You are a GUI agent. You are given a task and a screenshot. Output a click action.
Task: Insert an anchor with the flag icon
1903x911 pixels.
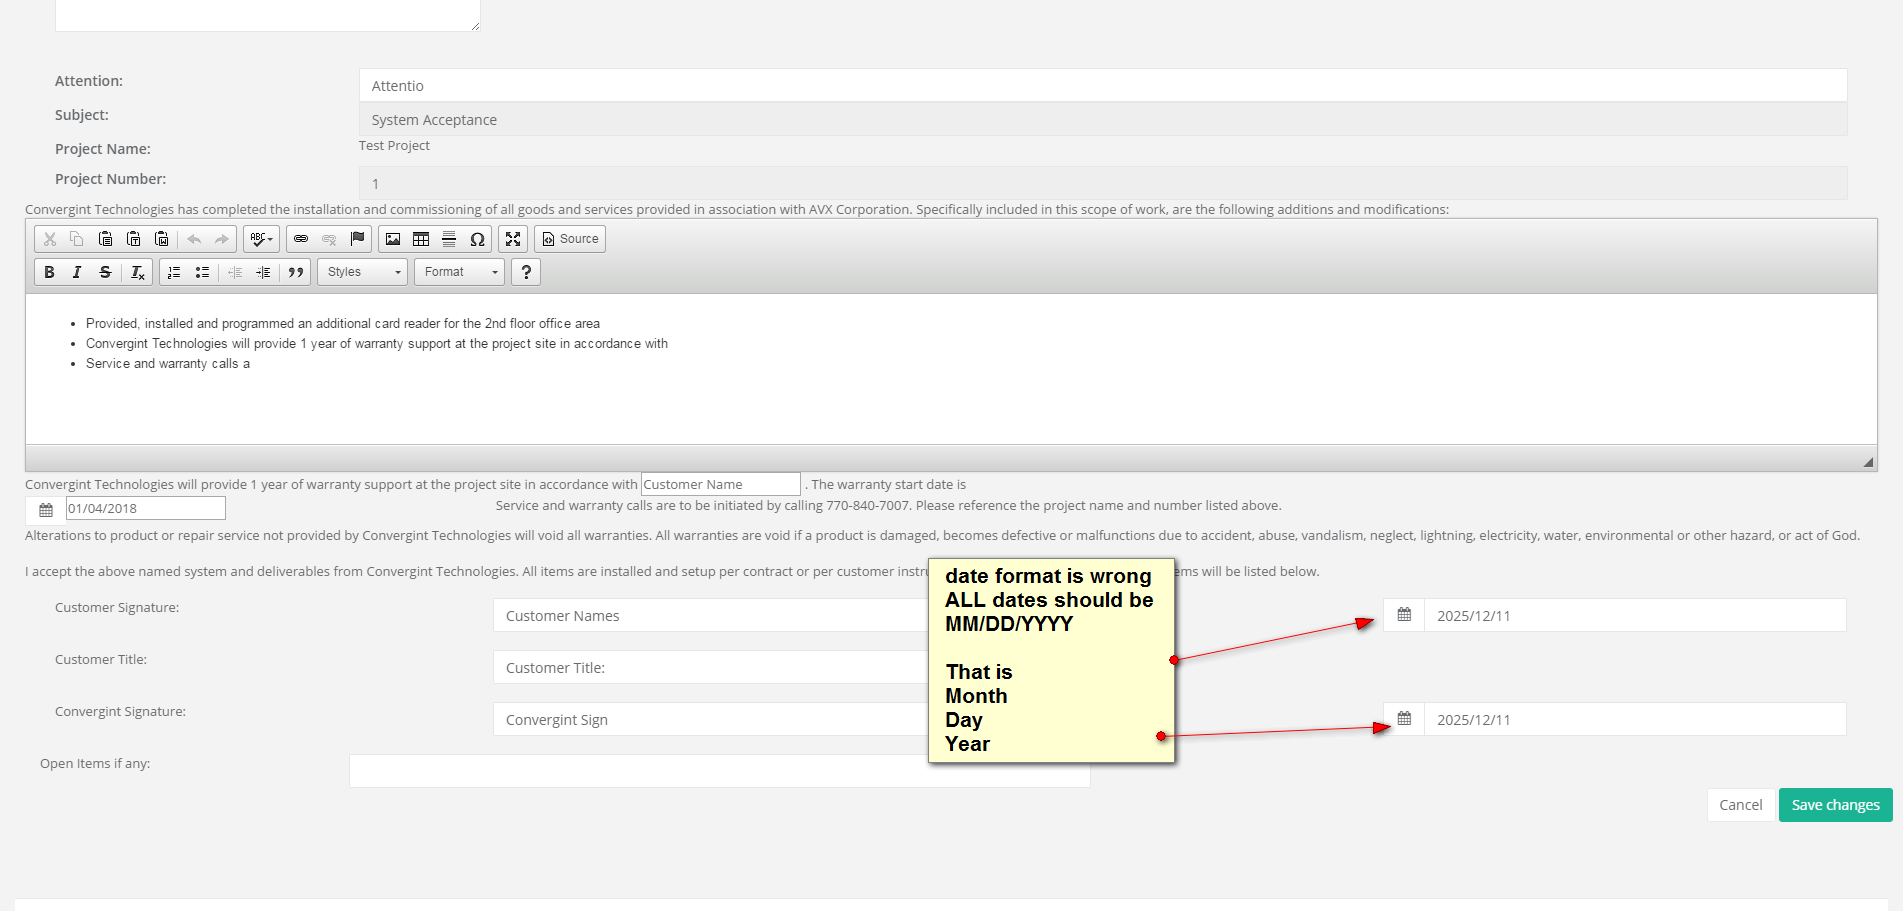pos(357,239)
